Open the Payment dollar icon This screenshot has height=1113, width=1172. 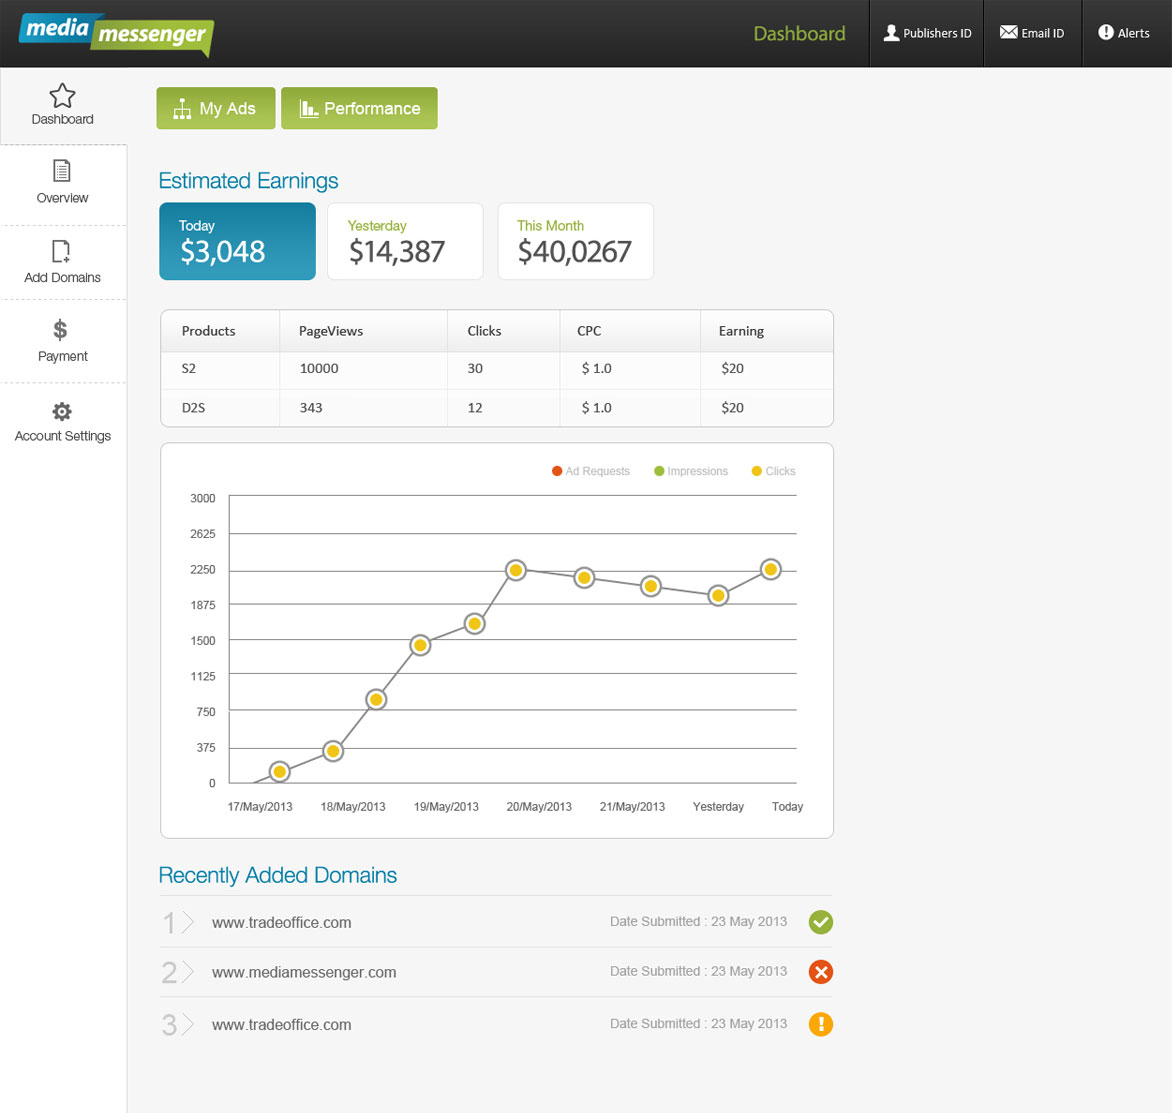pos(61,330)
